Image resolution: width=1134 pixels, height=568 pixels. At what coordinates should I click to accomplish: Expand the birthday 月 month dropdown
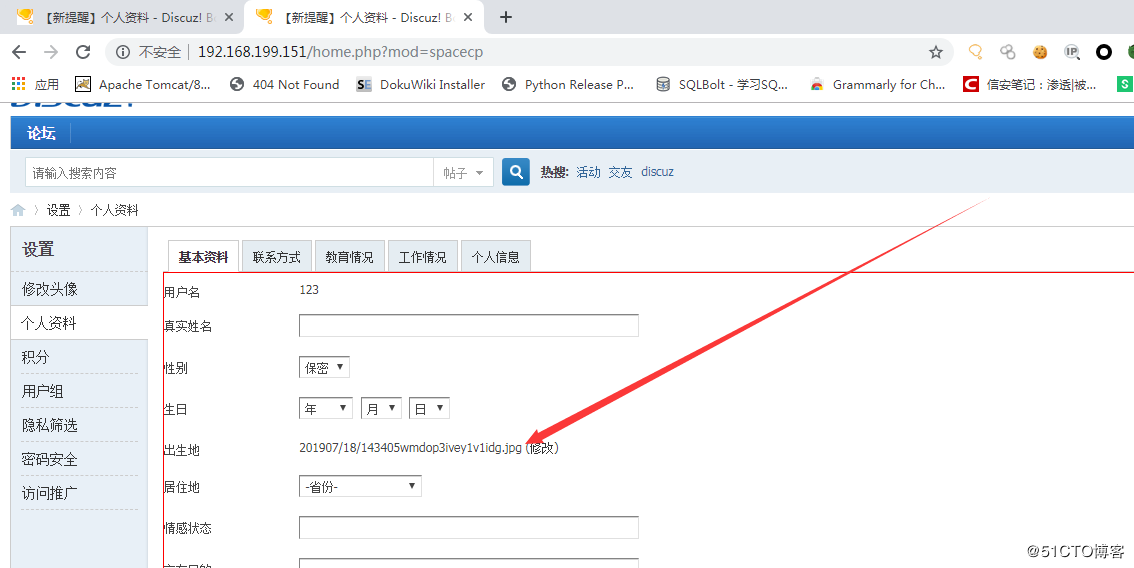click(380, 409)
